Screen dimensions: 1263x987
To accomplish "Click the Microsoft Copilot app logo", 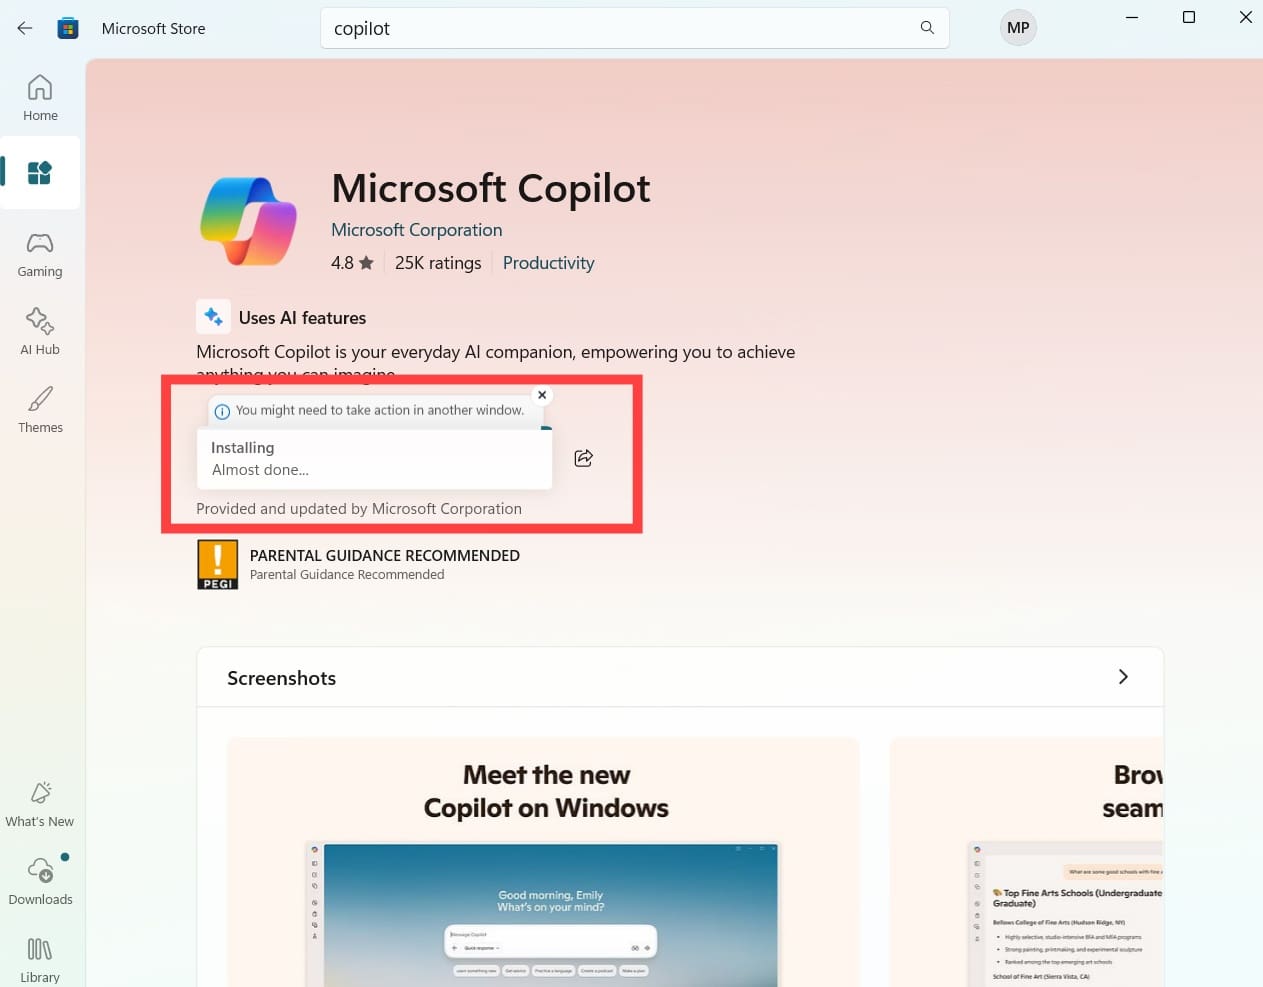I will point(249,221).
